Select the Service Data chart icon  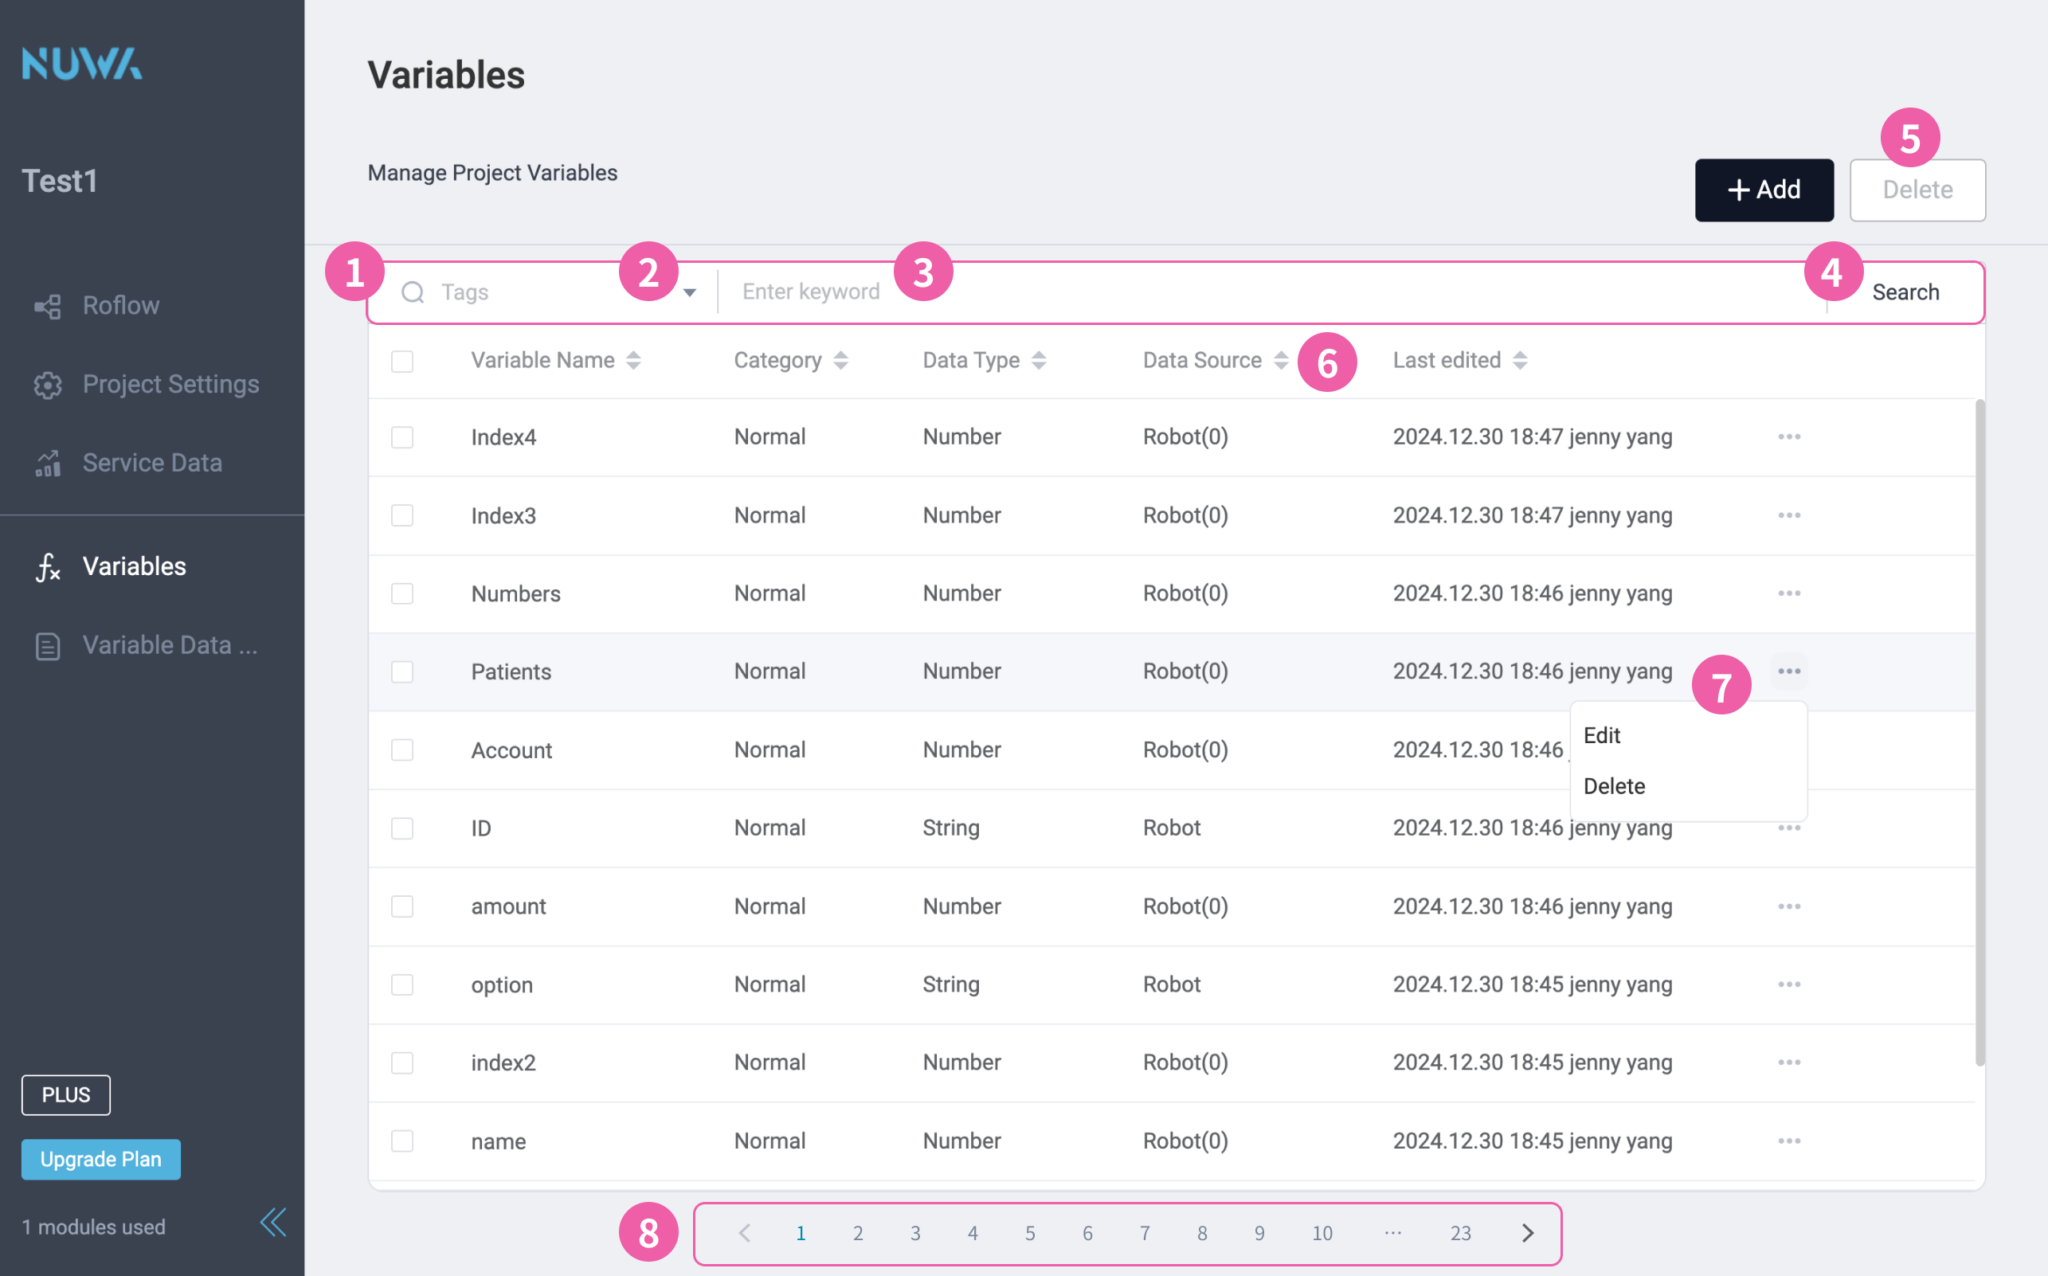[46, 462]
